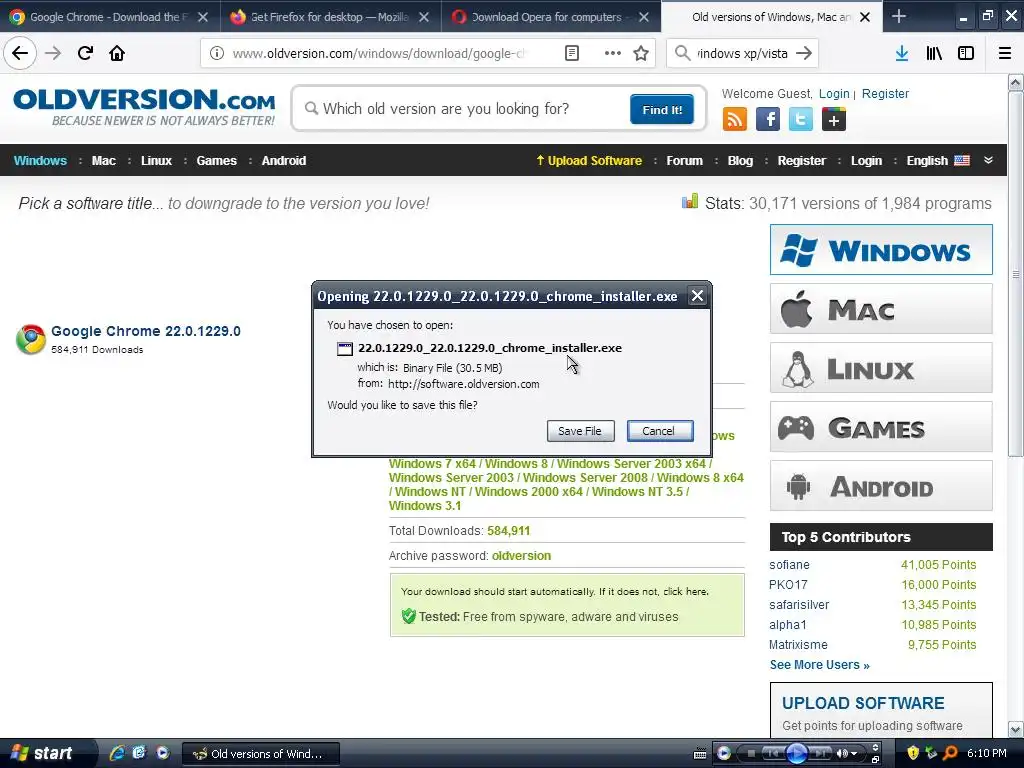1024x768 pixels.
Task: Click the Register link beside Welcome Guest
Action: point(885,94)
